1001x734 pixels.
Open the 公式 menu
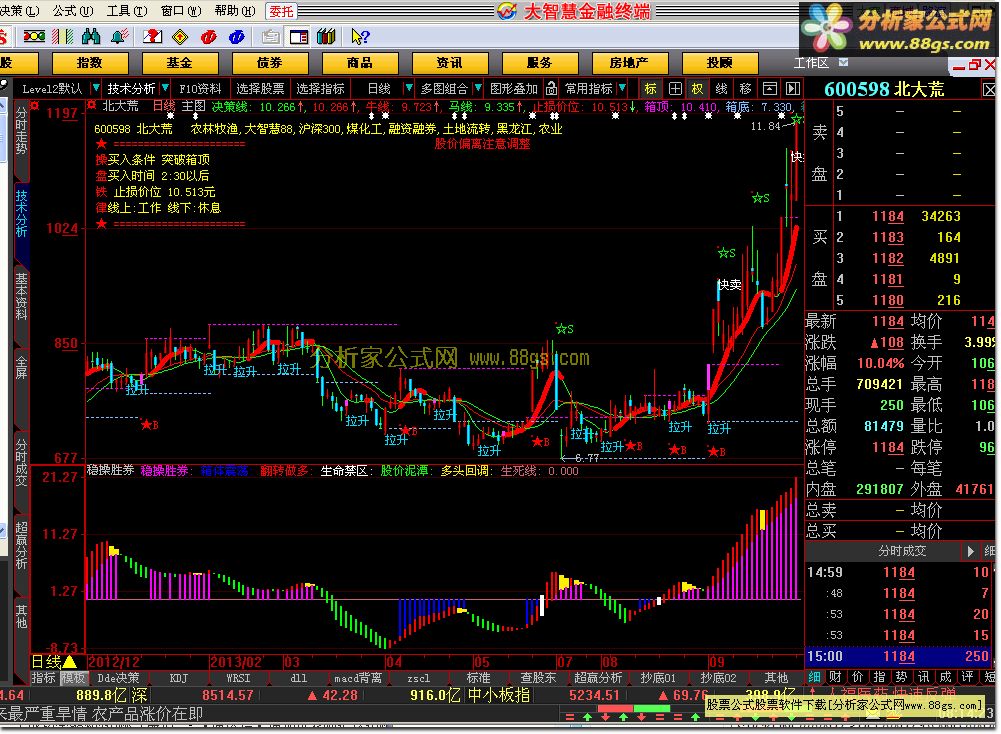(x=73, y=11)
